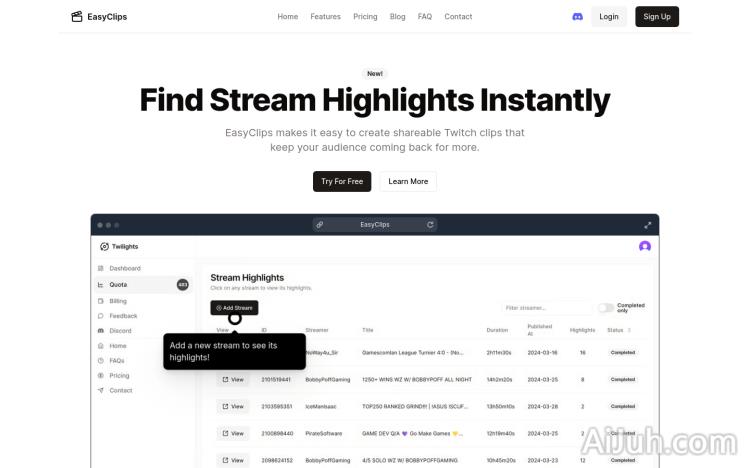Screen dimensions: 750x468
Task: Click the Add Stream button
Action: coord(233,307)
